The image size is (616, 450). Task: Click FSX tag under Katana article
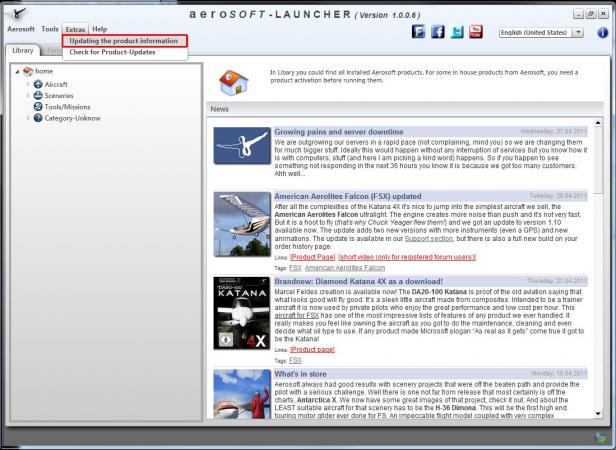point(295,360)
